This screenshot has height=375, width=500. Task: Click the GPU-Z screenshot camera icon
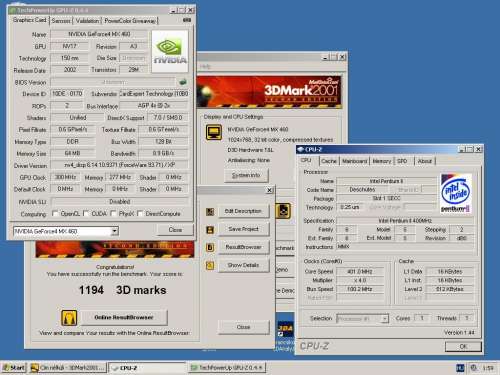point(187,20)
